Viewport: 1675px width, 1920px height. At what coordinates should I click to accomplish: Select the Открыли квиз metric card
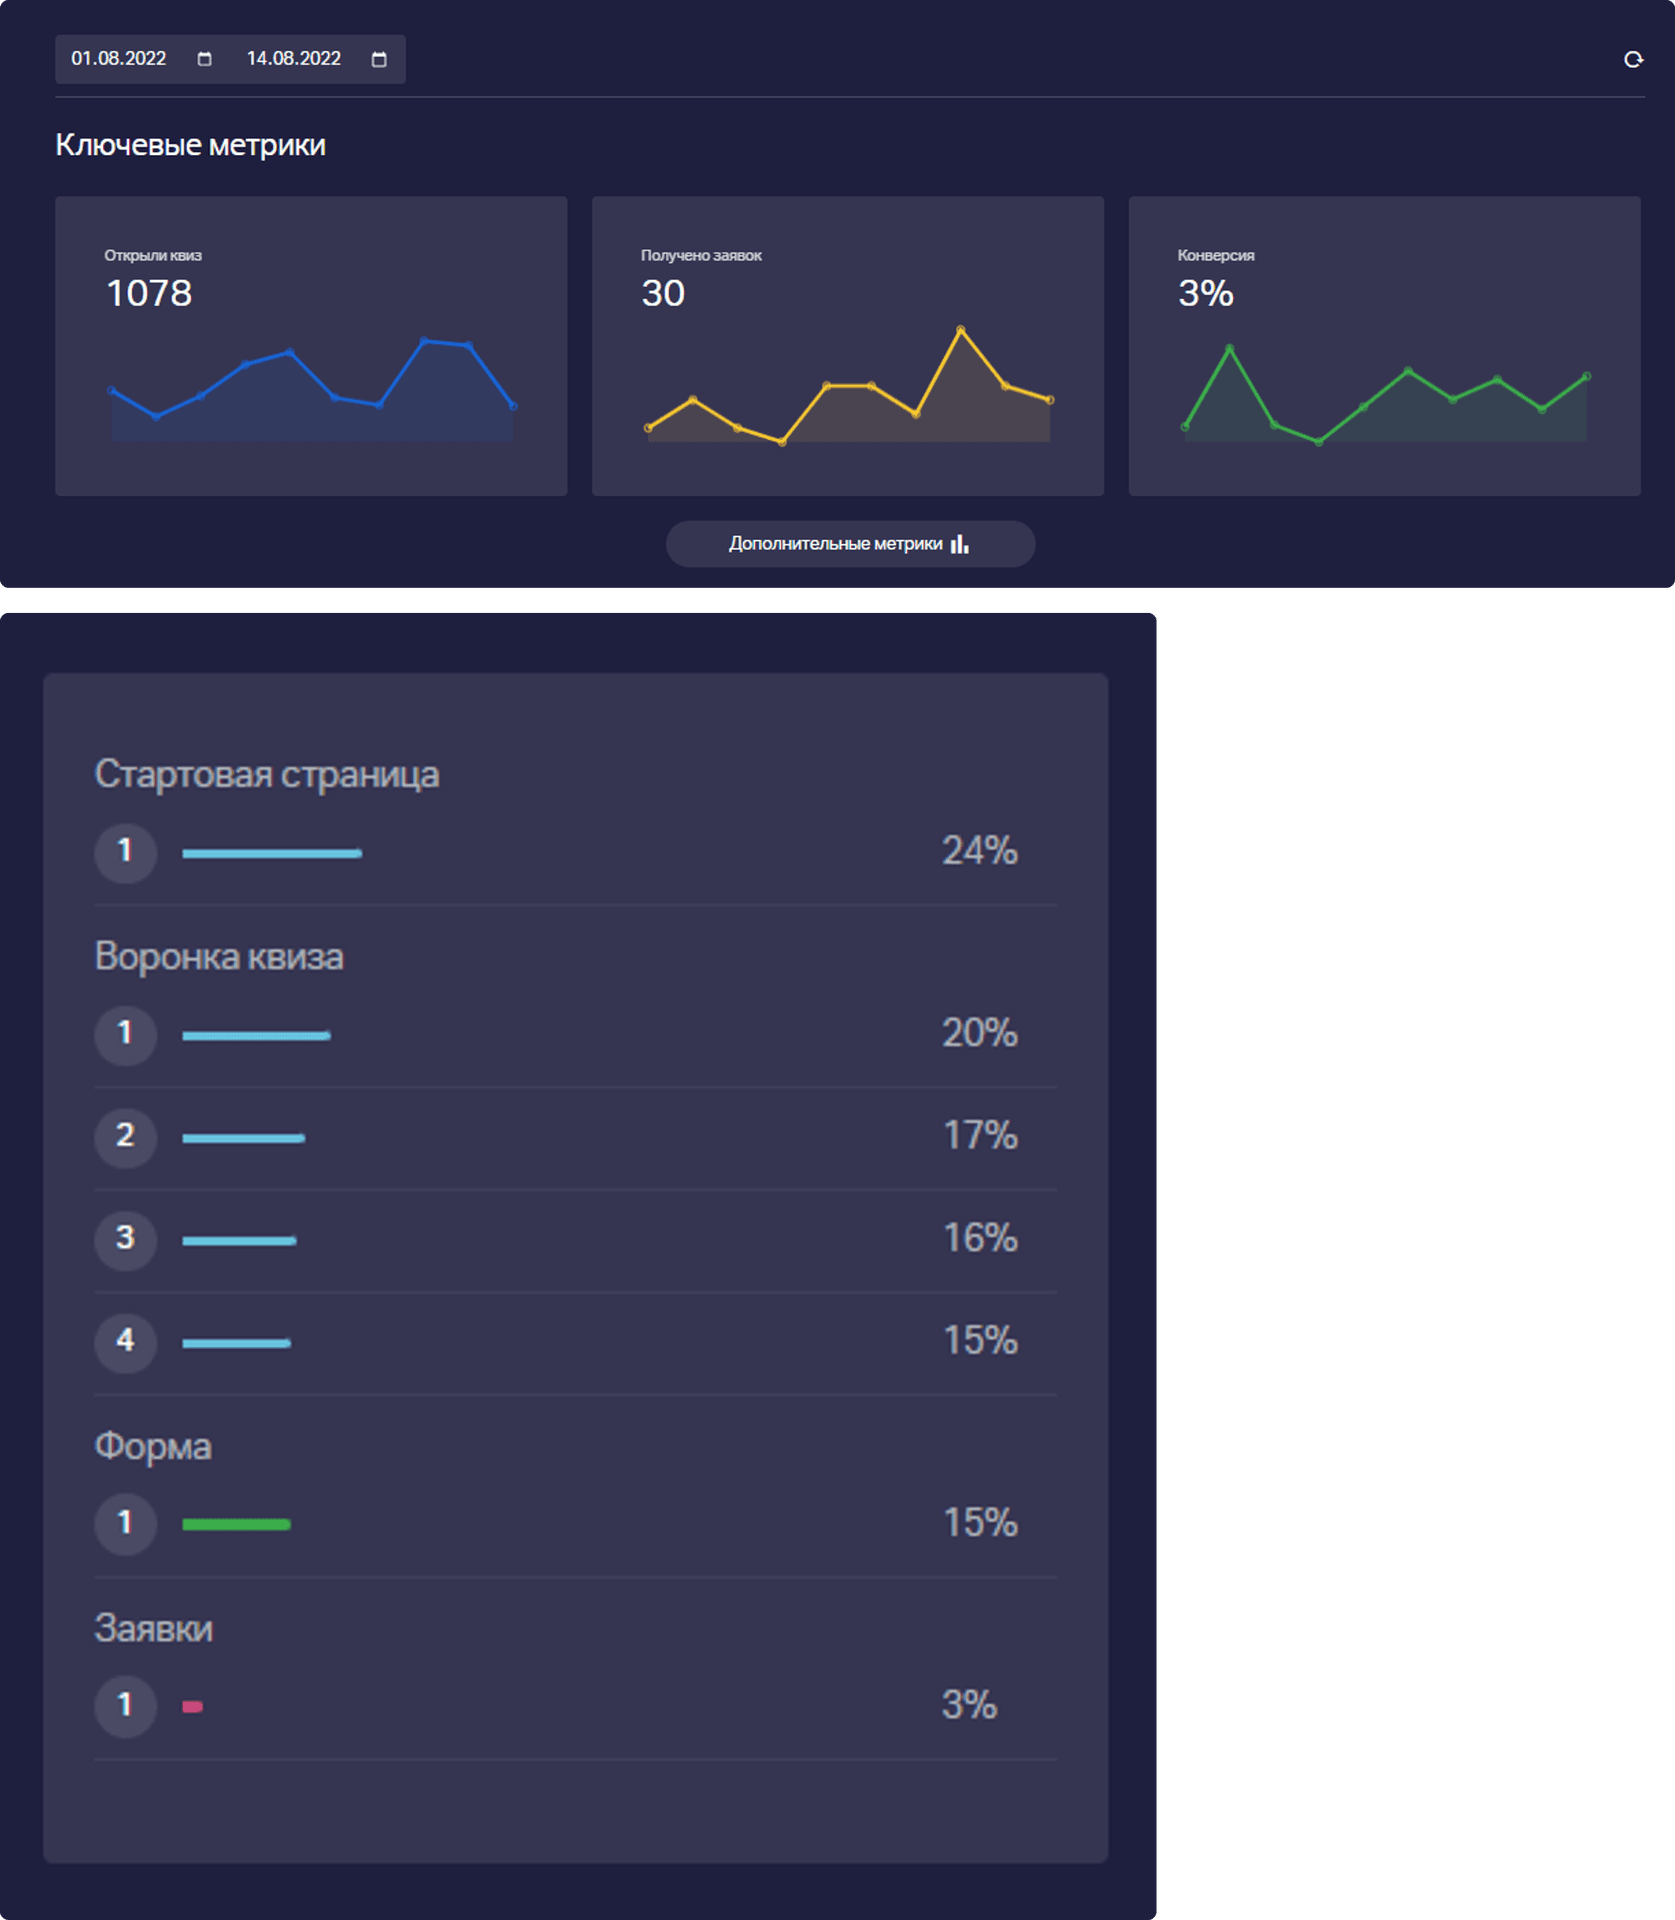click(x=311, y=346)
